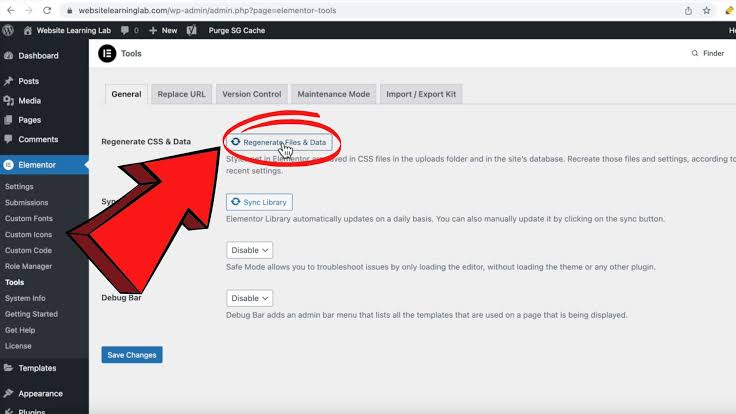The width and height of the screenshot is (736, 414).
Task: Bookmark page with star icon
Action: 706,10
